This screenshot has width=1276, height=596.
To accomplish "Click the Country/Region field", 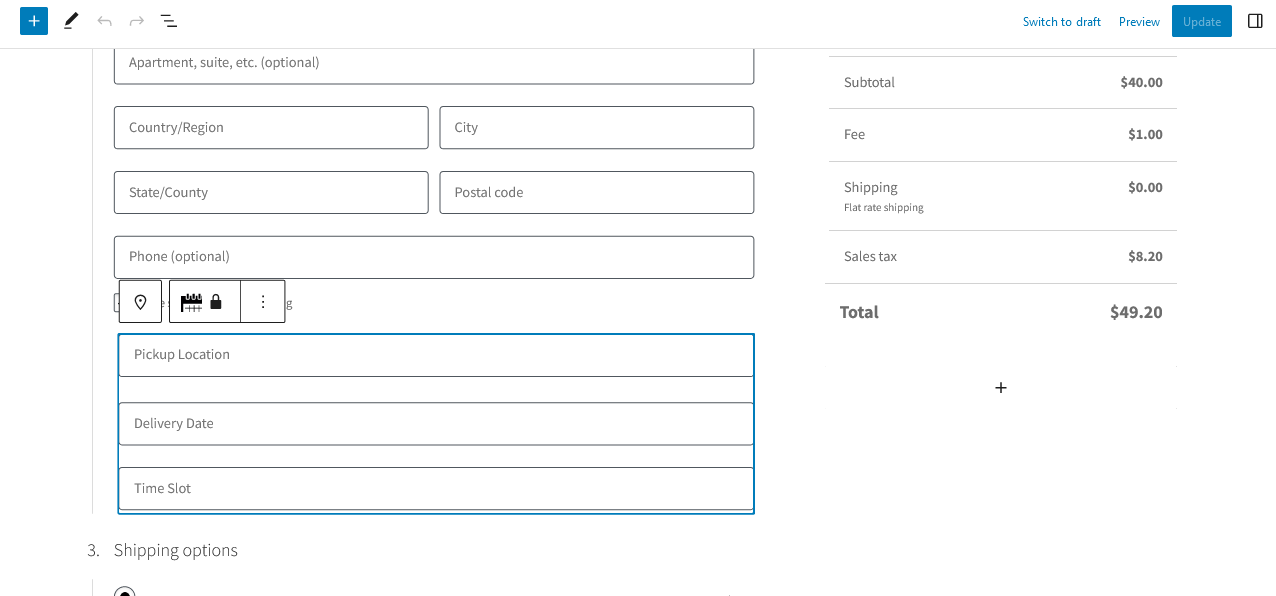I will 271,128.
